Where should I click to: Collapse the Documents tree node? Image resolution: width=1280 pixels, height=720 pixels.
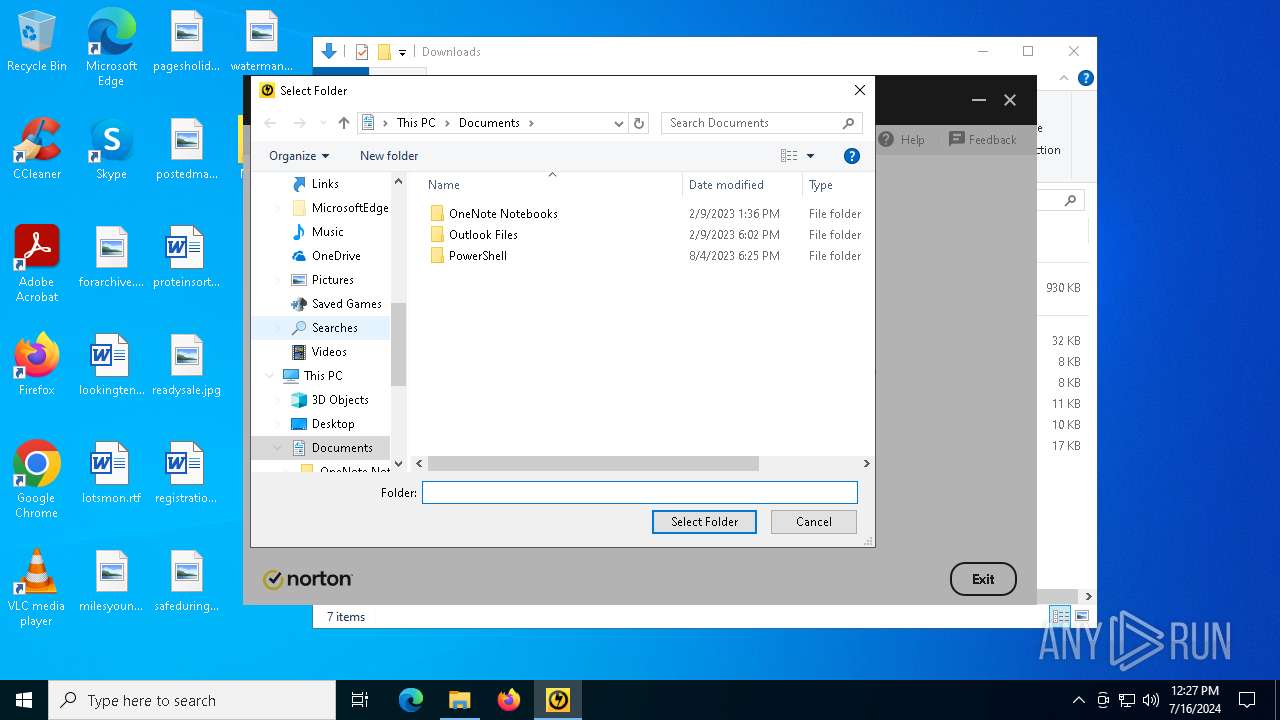tap(277, 448)
